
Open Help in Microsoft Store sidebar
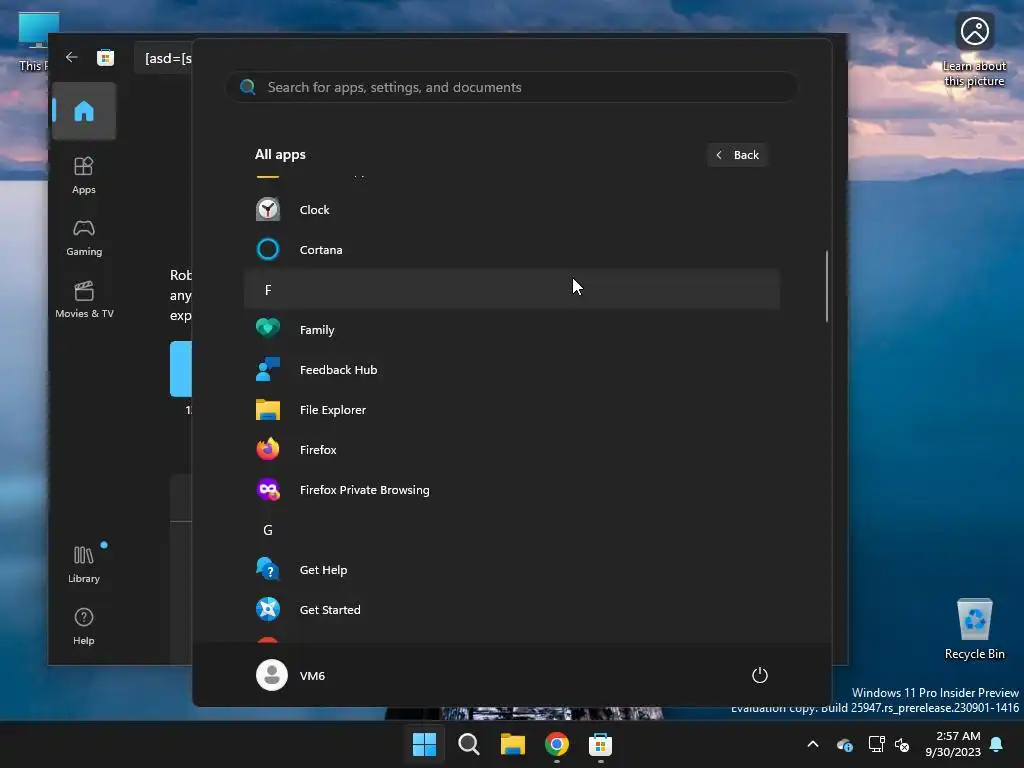[84, 627]
